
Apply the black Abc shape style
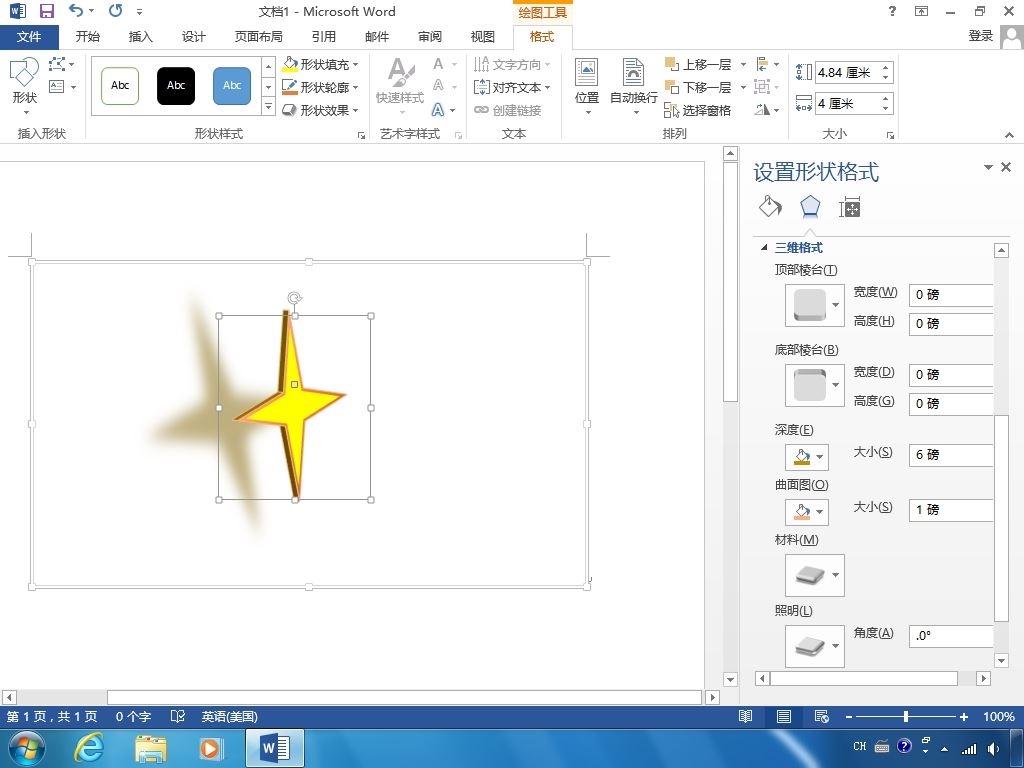176,86
